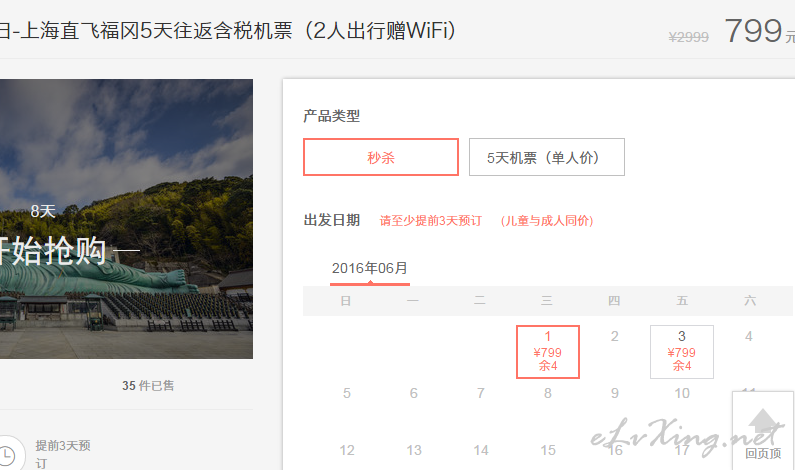Click date 4 in the calendar
Image resolution: width=795 pixels, height=470 pixels.
[x=748, y=336]
